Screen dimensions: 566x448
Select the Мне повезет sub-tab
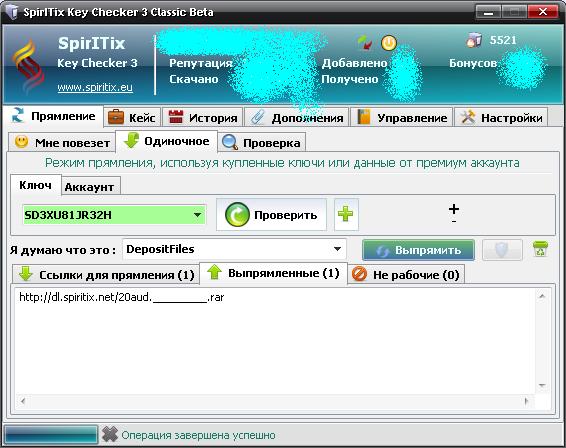coord(62,143)
